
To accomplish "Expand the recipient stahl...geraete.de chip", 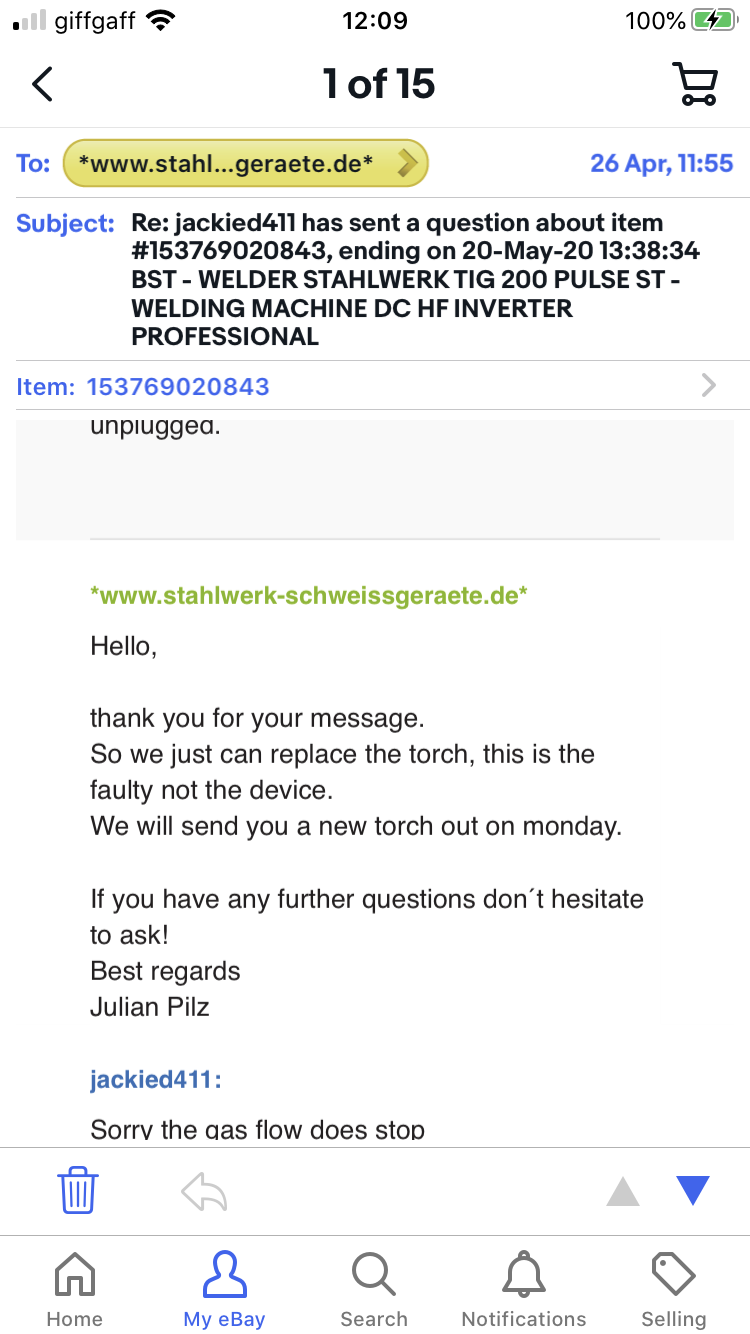I will [x=245, y=164].
